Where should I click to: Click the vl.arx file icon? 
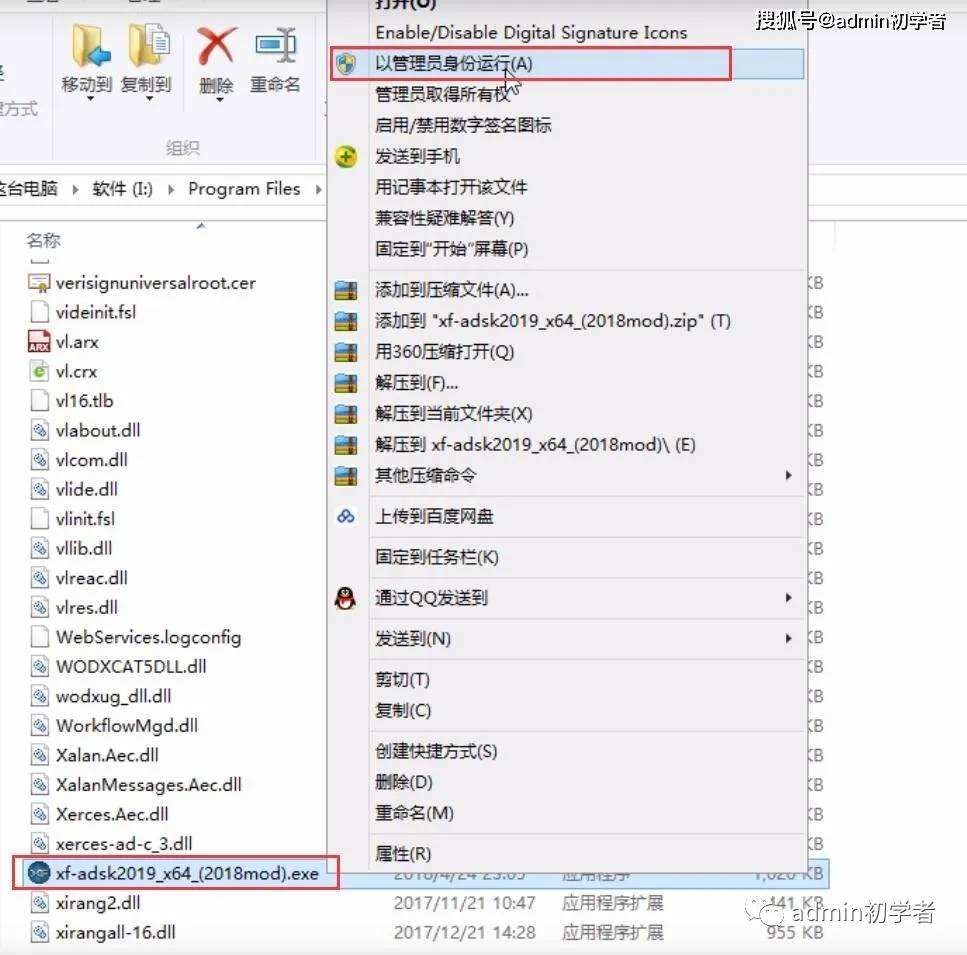[39, 342]
